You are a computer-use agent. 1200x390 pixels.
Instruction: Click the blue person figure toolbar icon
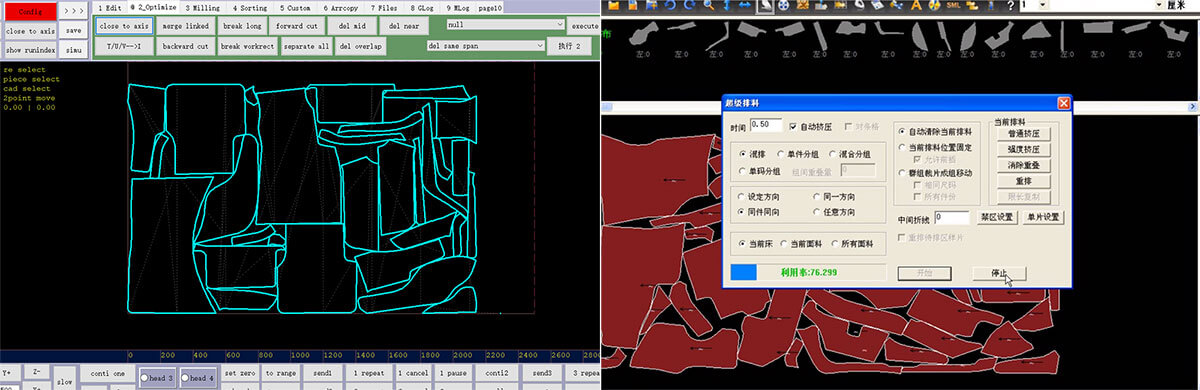pyautogui.click(x=990, y=5)
